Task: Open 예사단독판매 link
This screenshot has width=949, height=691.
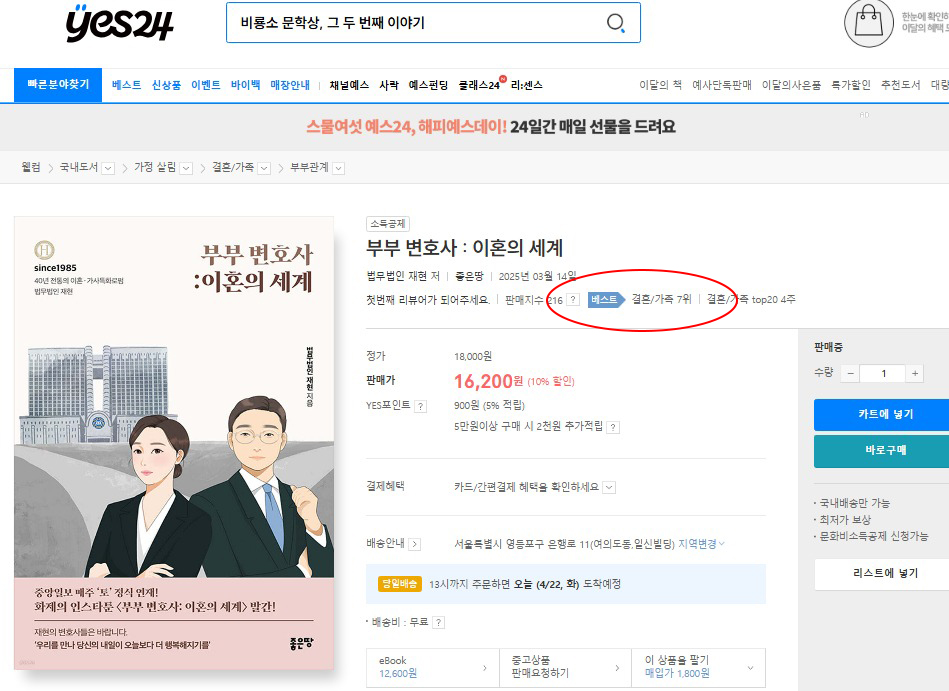Action: click(x=722, y=85)
